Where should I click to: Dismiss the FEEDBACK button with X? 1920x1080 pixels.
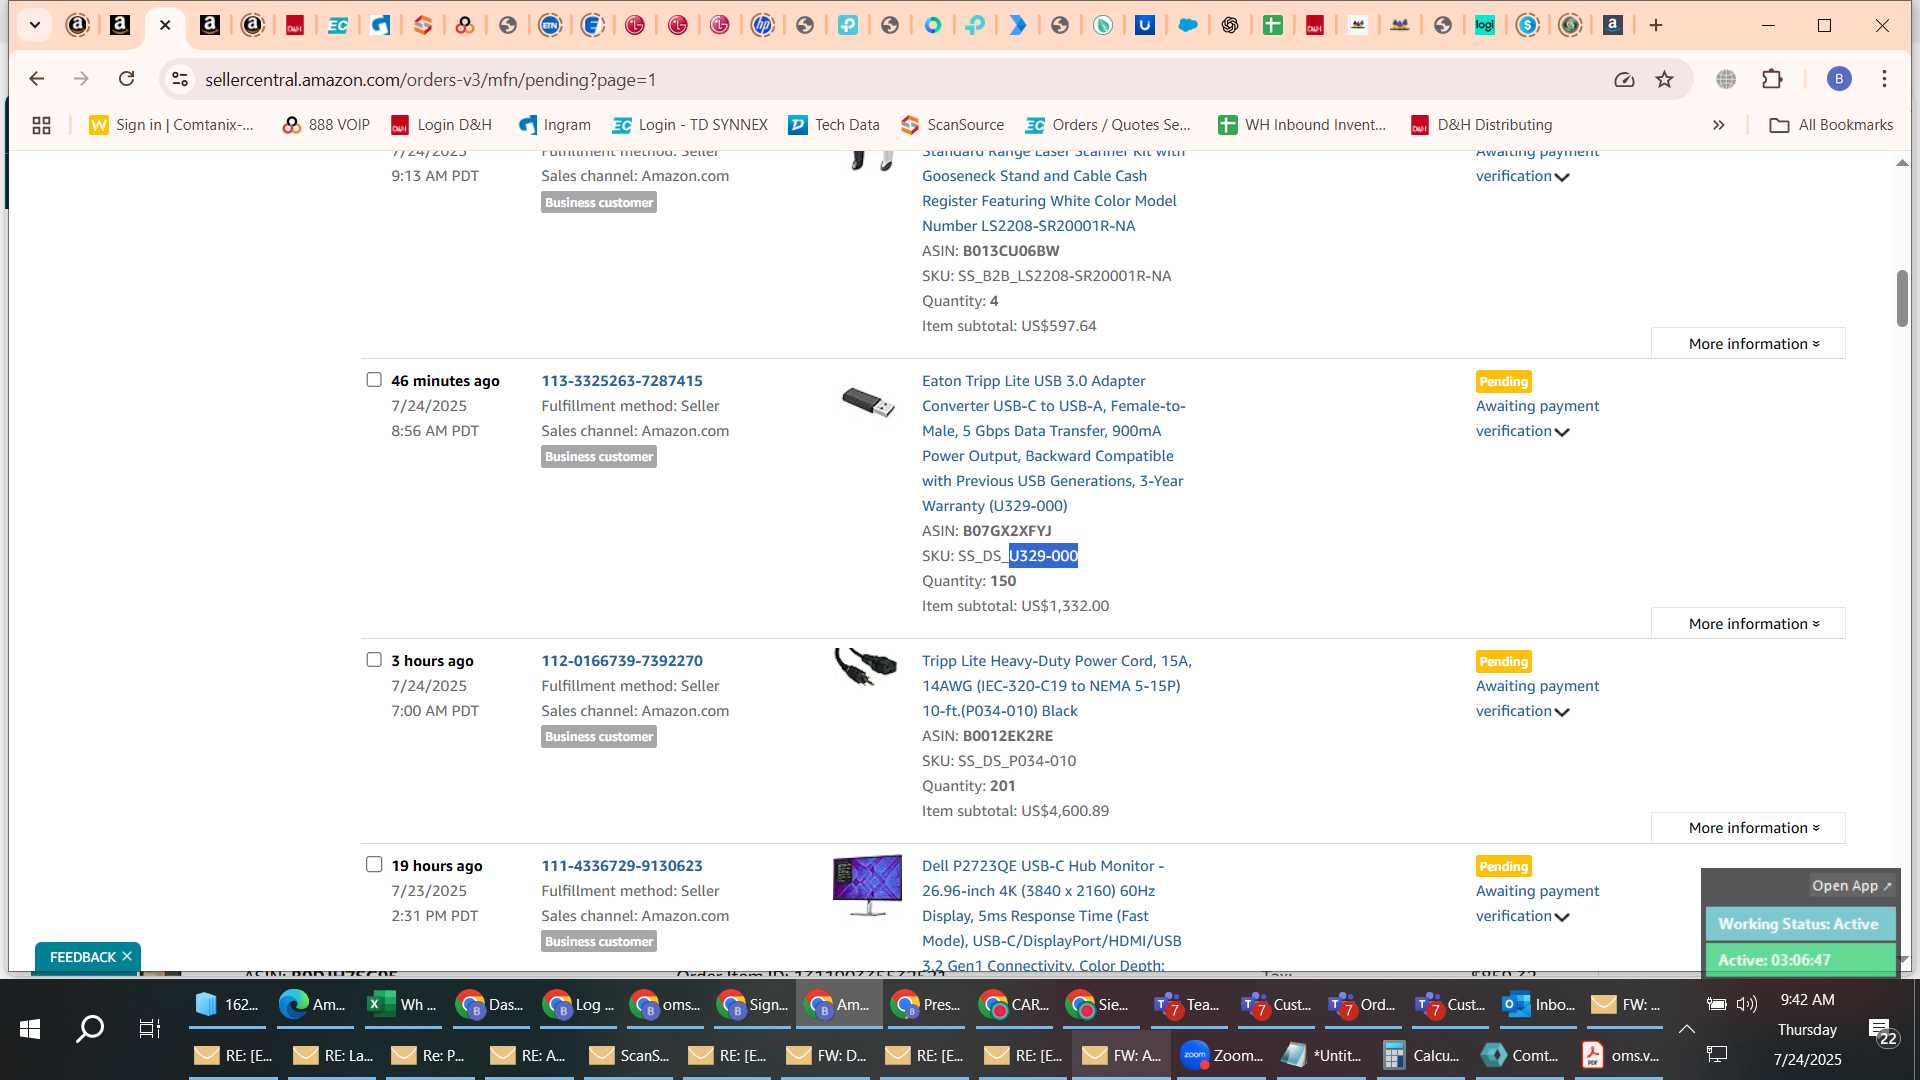[127, 957]
